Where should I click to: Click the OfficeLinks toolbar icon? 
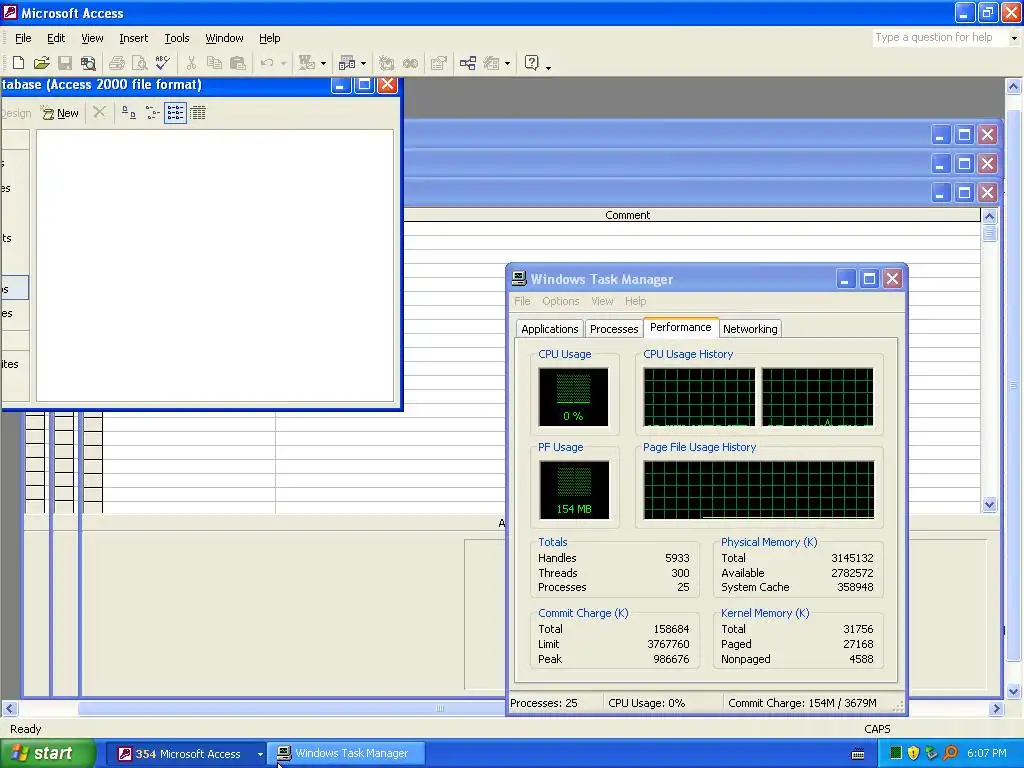(x=306, y=63)
